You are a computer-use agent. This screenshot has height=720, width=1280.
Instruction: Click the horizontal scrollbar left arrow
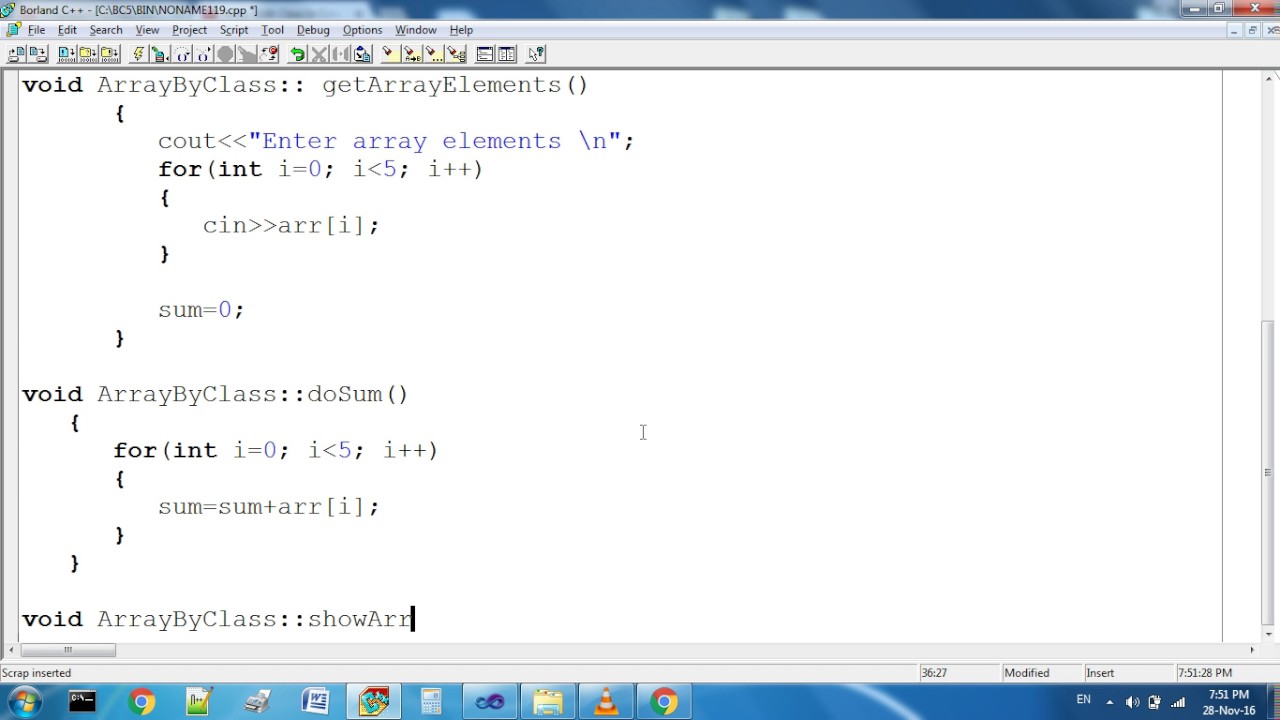click(11, 650)
